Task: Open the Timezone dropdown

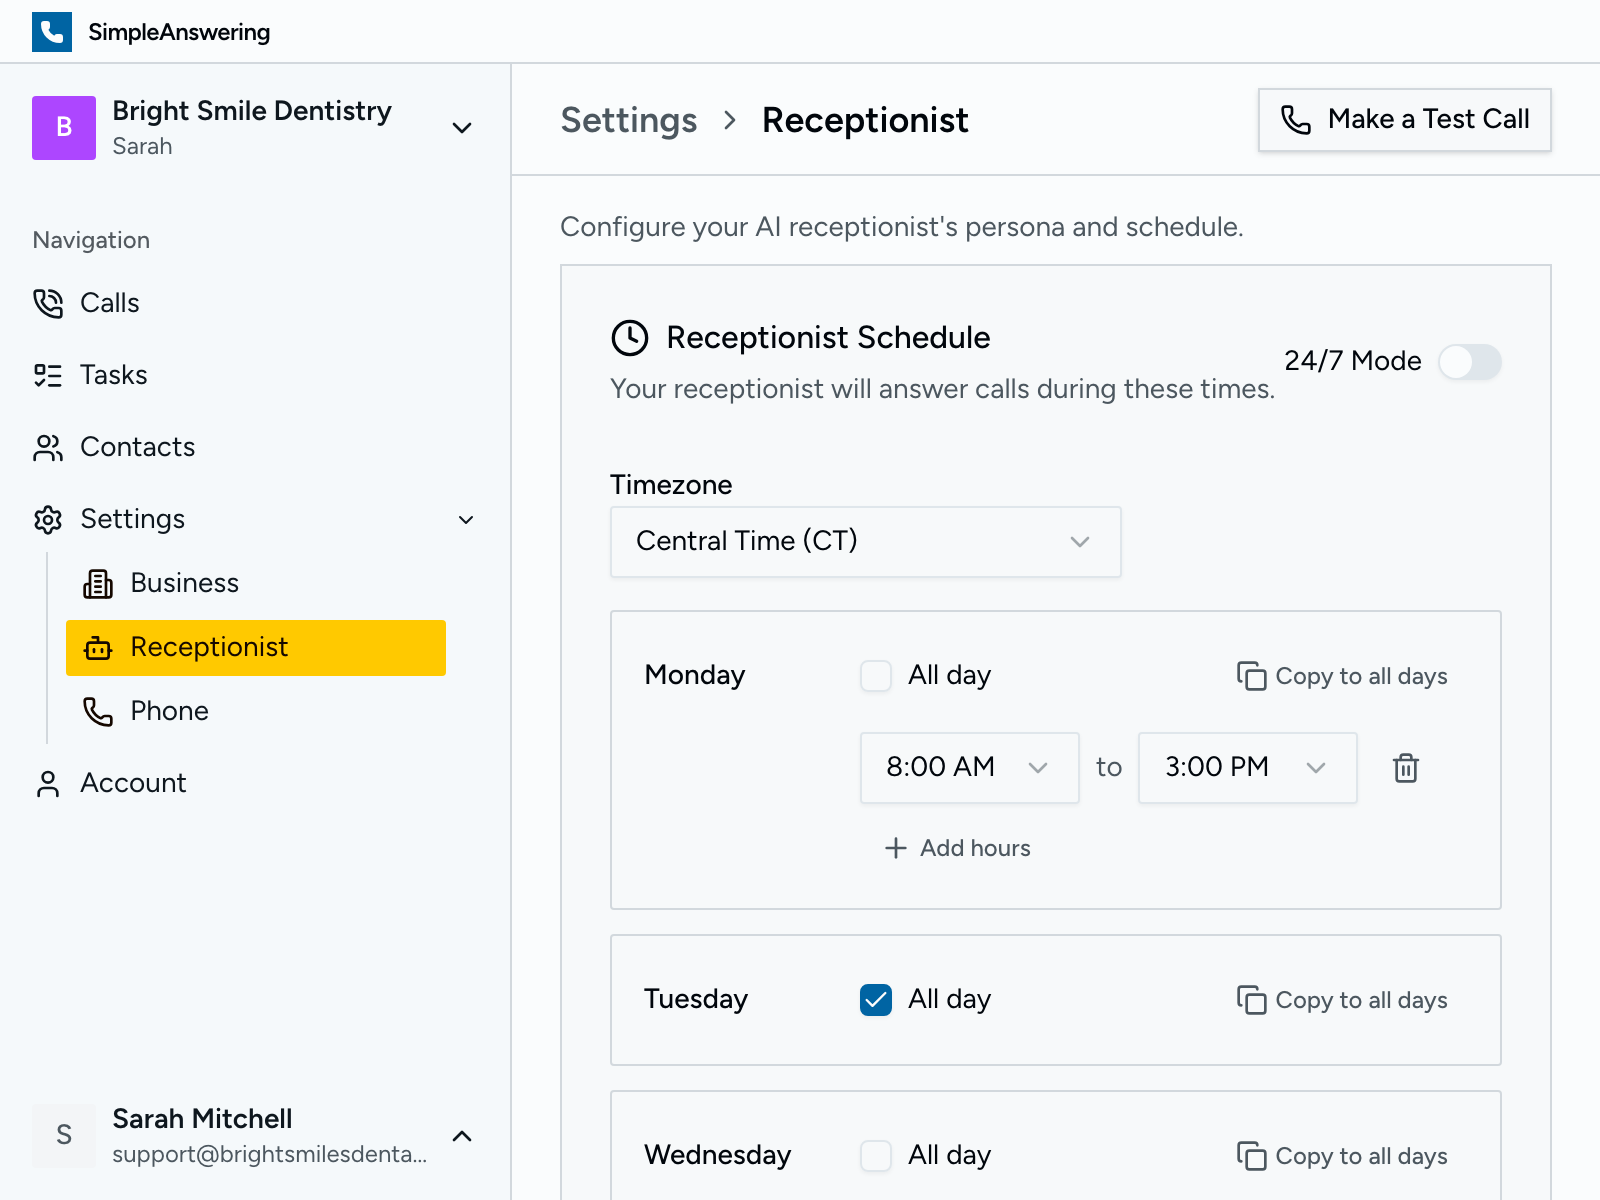Action: pyautogui.click(x=865, y=541)
